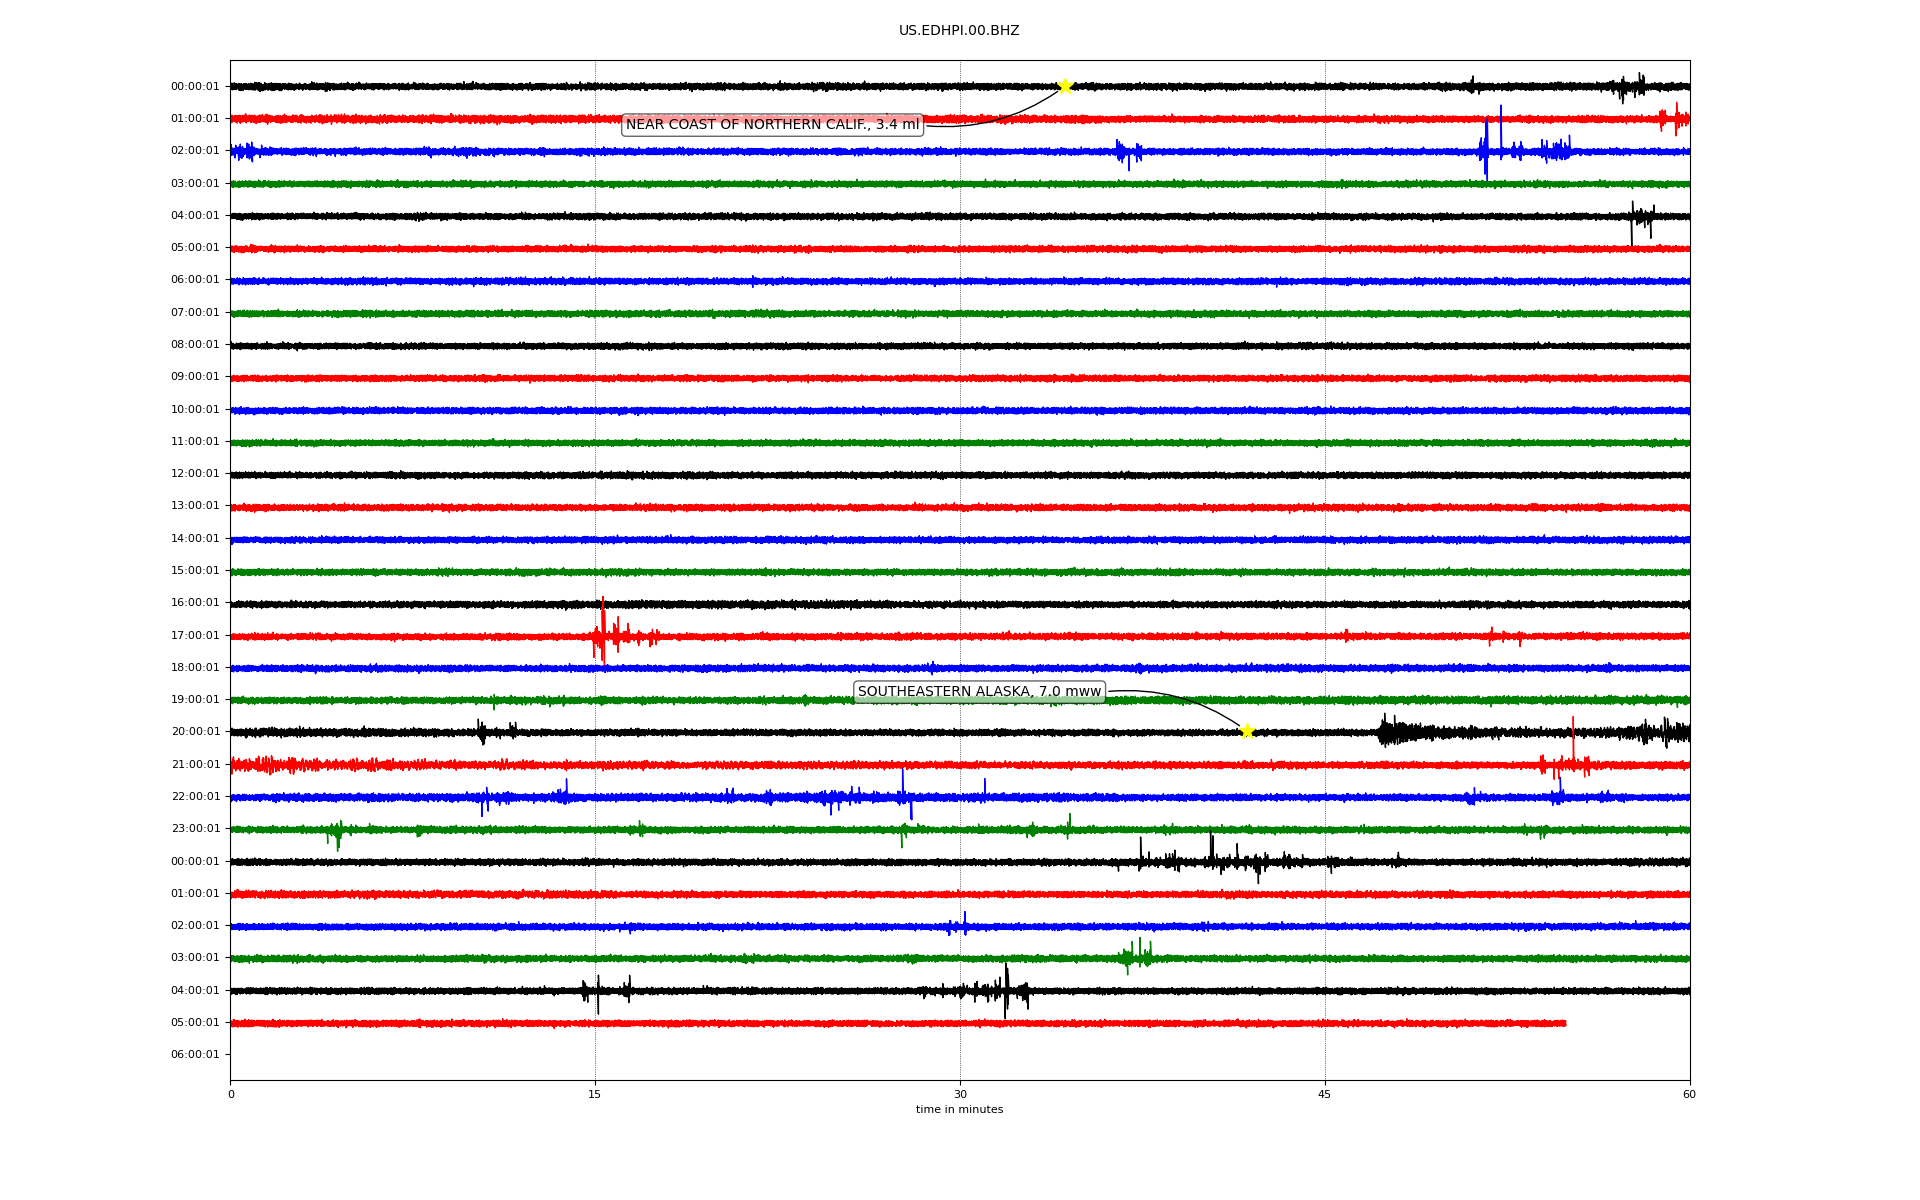The width and height of the screenshot is (1920, 1200).
Task: Click the blue spike burst on 02:00:01 trace
Action: click(1487, 150)
